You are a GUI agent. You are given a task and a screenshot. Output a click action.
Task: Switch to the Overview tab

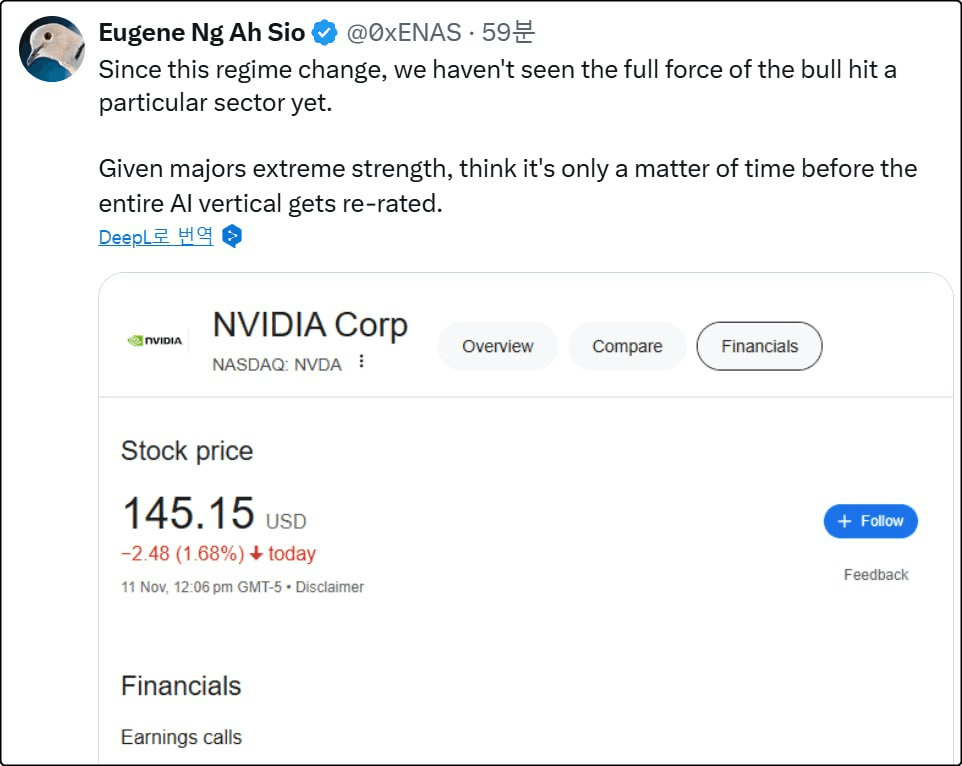(498, 346)
